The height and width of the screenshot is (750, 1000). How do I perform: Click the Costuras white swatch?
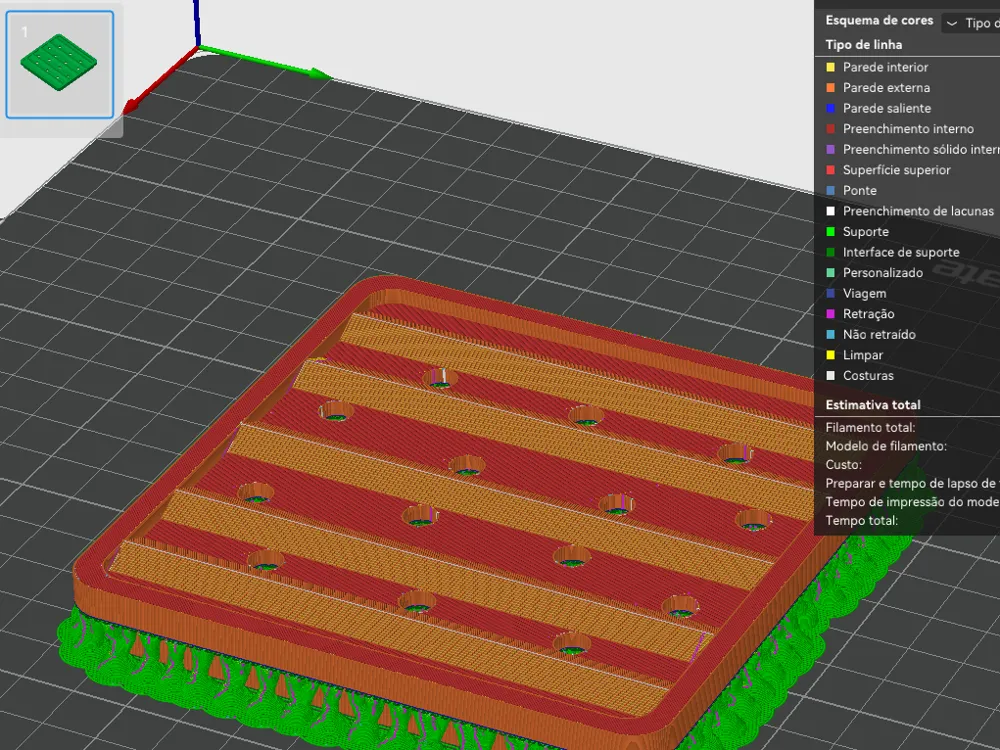pyautogui.click(x=830, y=376)
